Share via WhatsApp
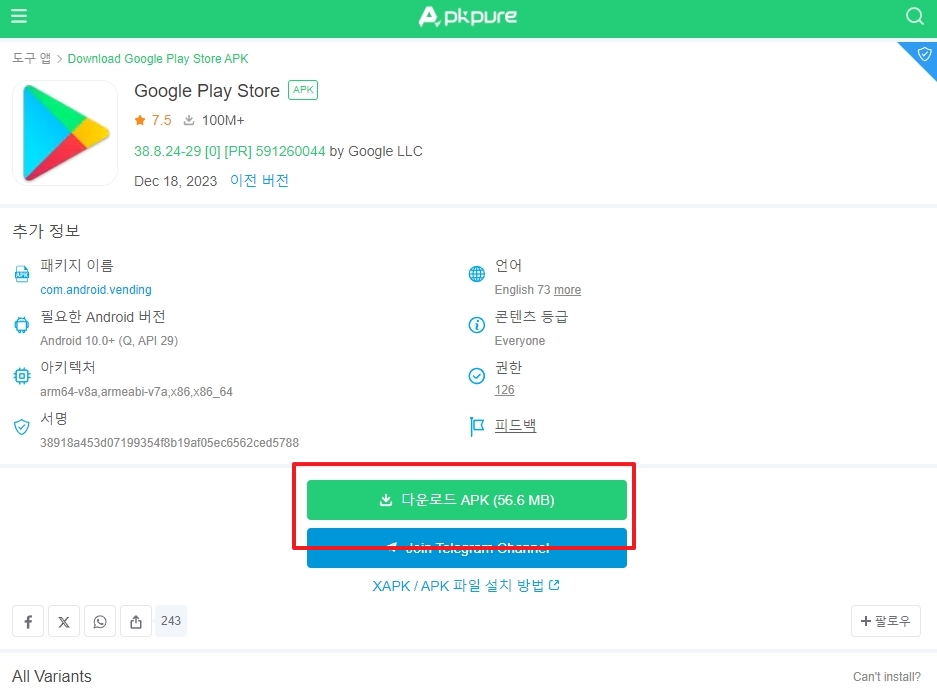 point(100,621)
